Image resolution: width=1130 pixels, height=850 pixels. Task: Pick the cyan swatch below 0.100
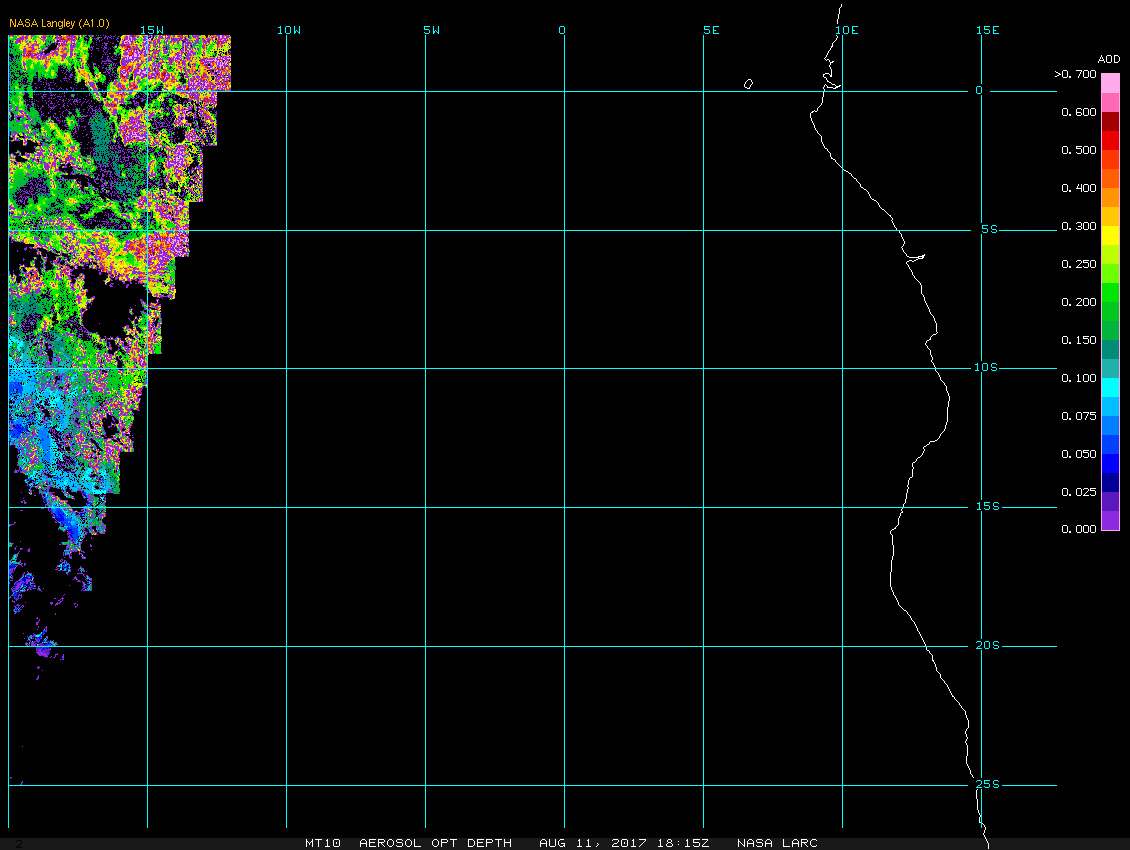point(1111,388)
